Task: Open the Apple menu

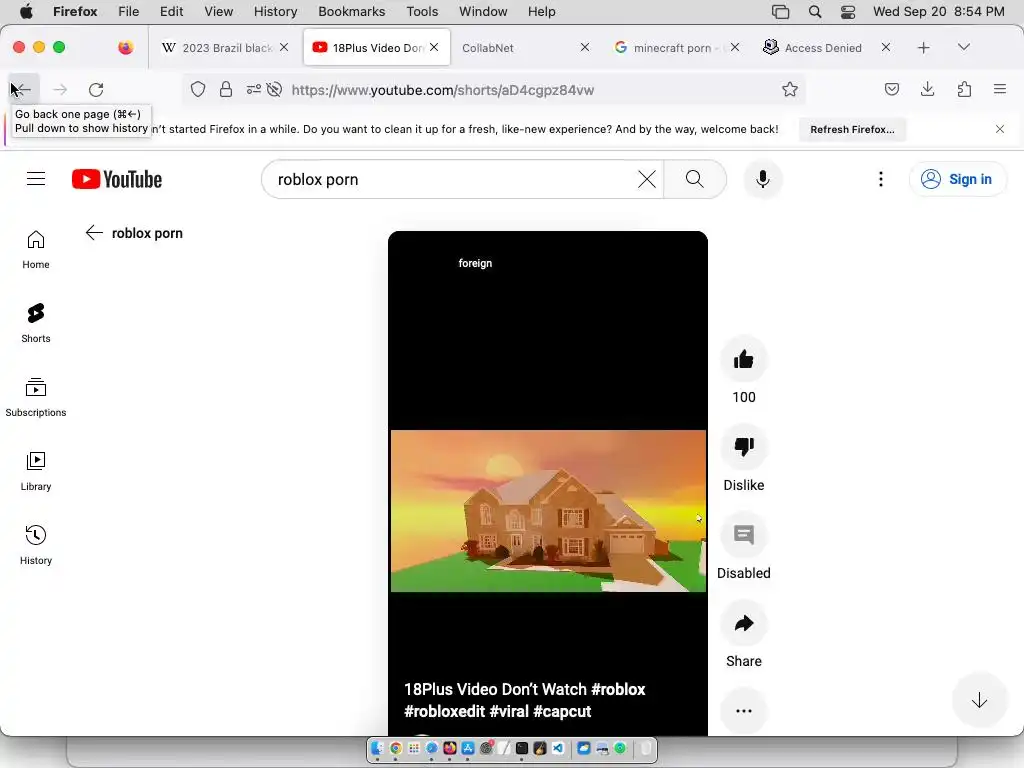Action: [27, 11]
